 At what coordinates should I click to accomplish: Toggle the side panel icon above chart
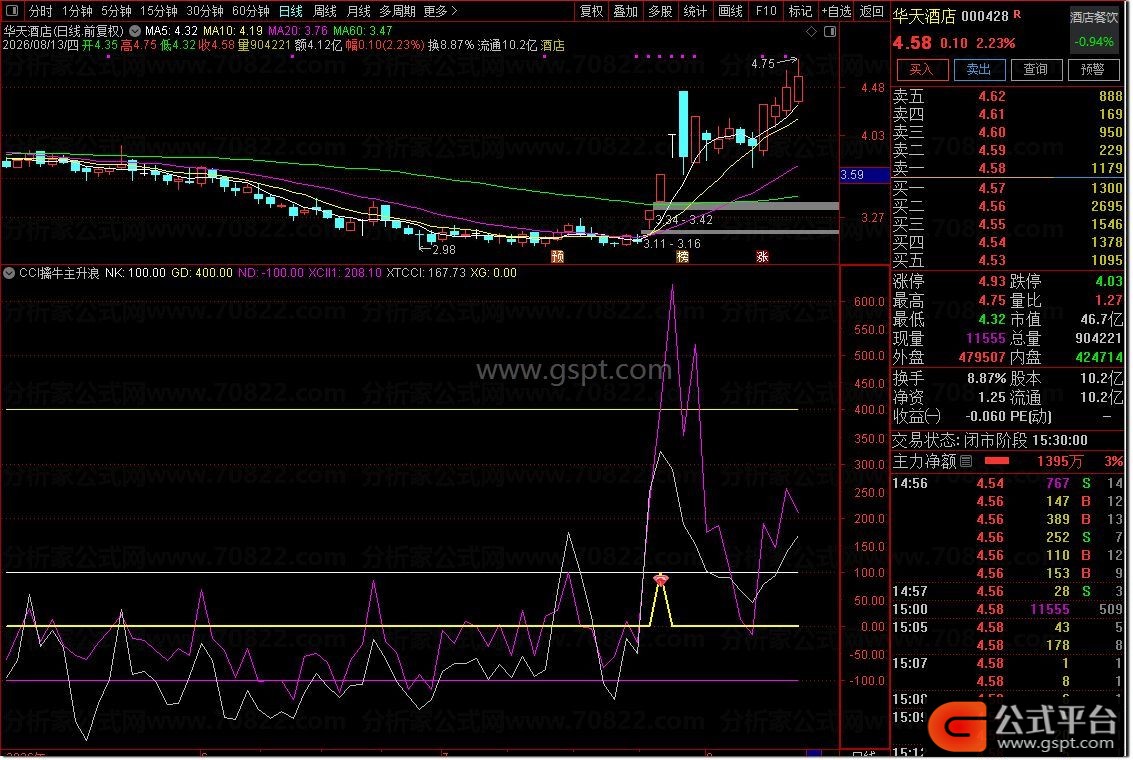click(830, 31)
